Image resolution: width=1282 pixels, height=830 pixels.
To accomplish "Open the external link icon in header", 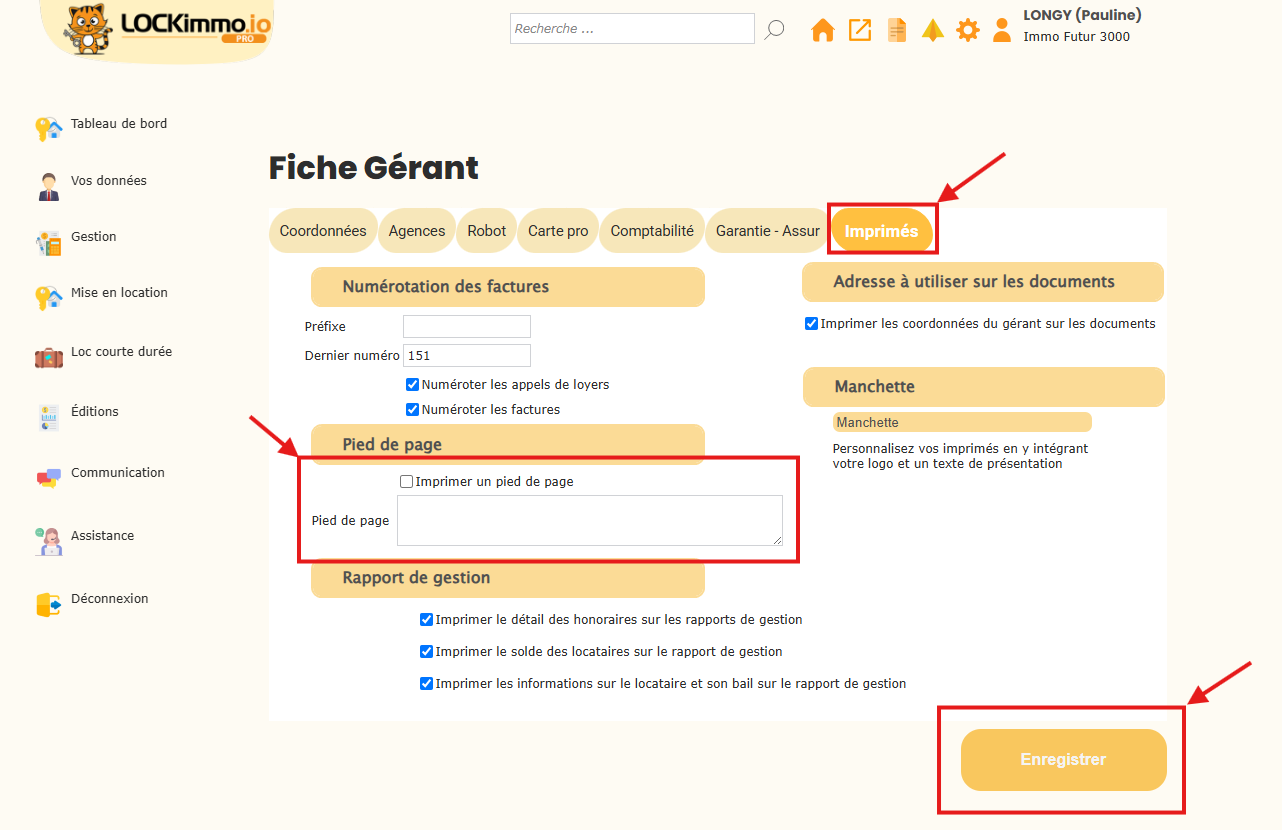I will tap(860, 30).
